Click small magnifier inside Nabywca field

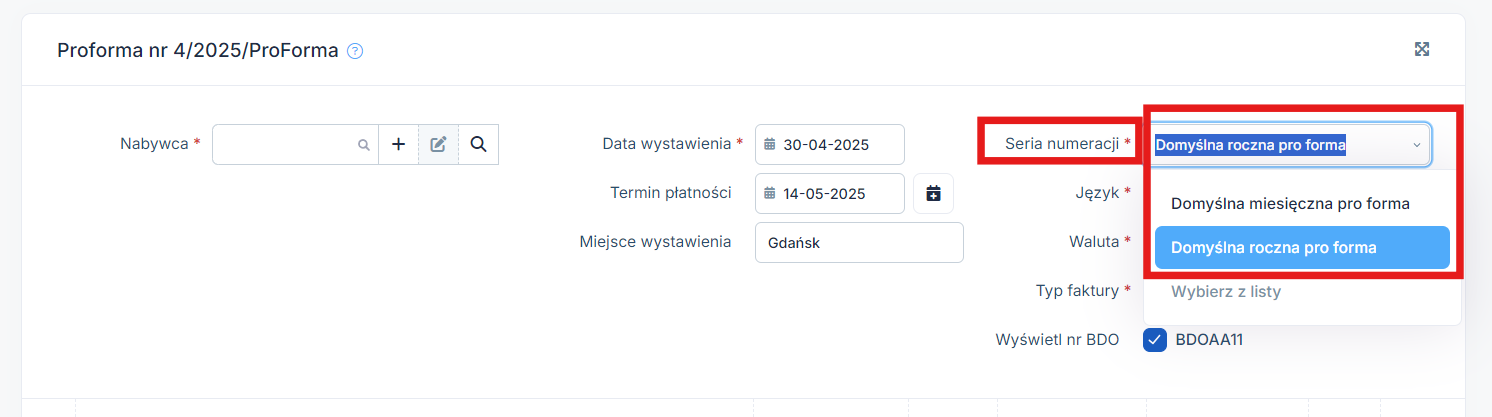point(364,145)
